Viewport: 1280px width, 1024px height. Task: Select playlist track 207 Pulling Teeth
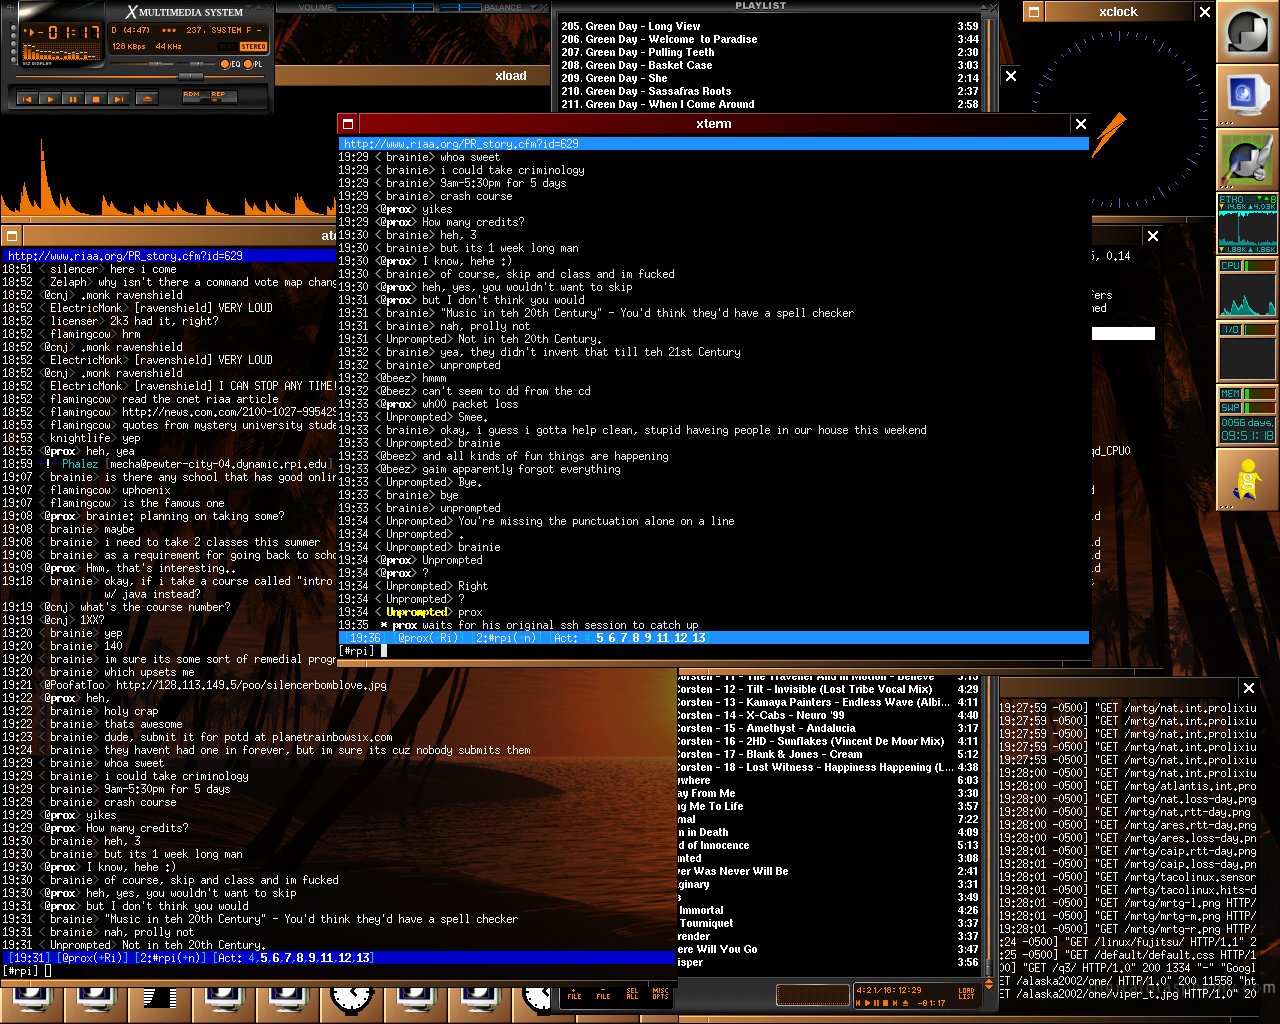click(770, 52)
